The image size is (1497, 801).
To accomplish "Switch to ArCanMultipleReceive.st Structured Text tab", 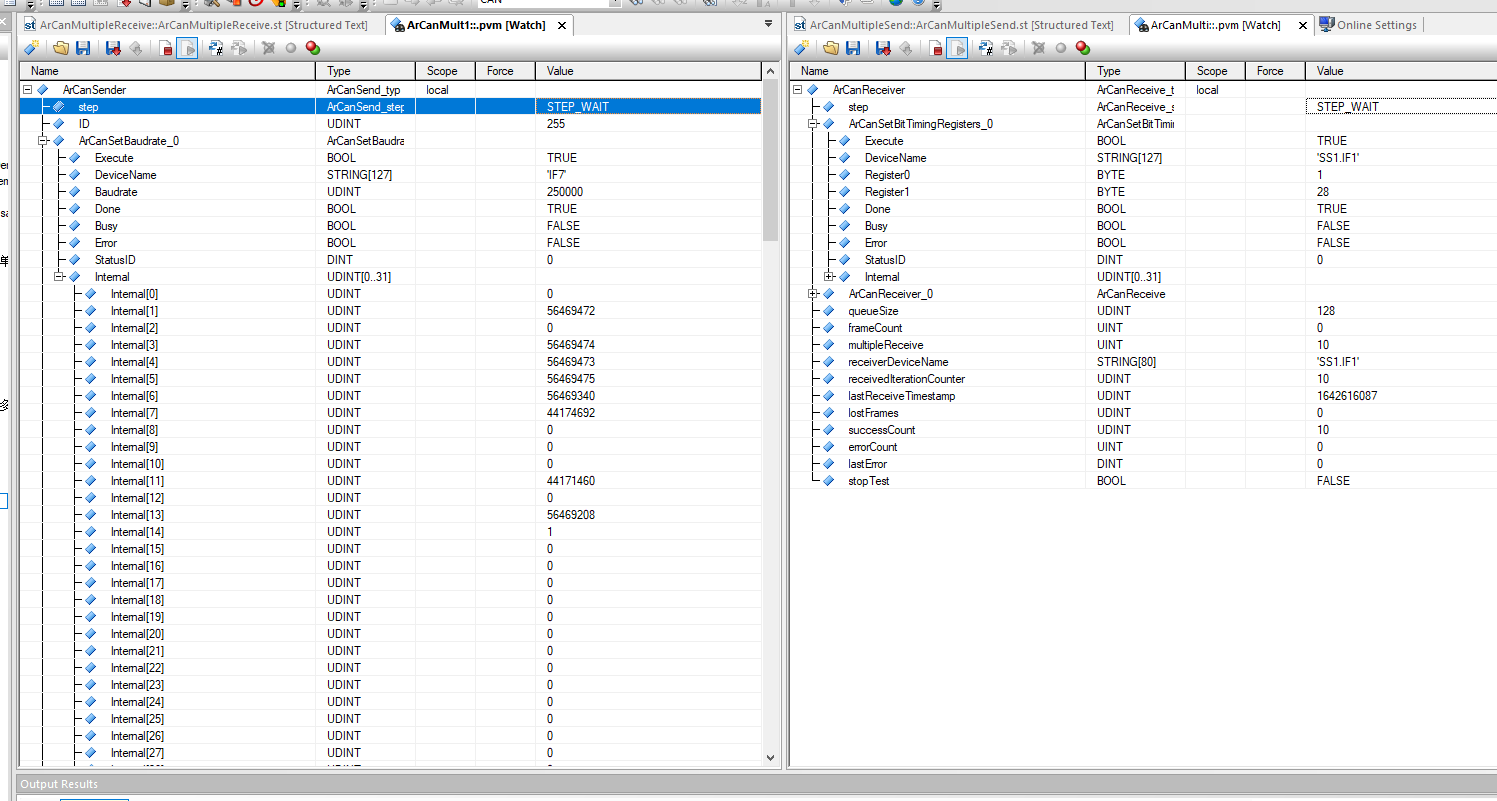I will point(195,25).
